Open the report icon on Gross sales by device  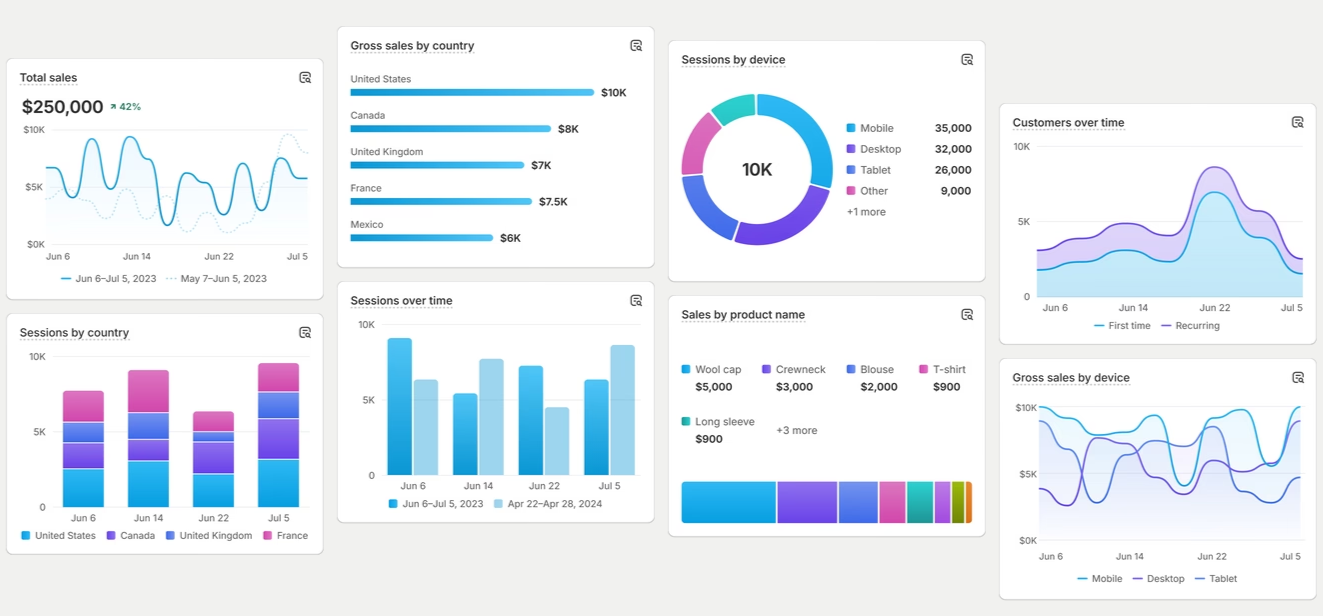pos(1298,378)
